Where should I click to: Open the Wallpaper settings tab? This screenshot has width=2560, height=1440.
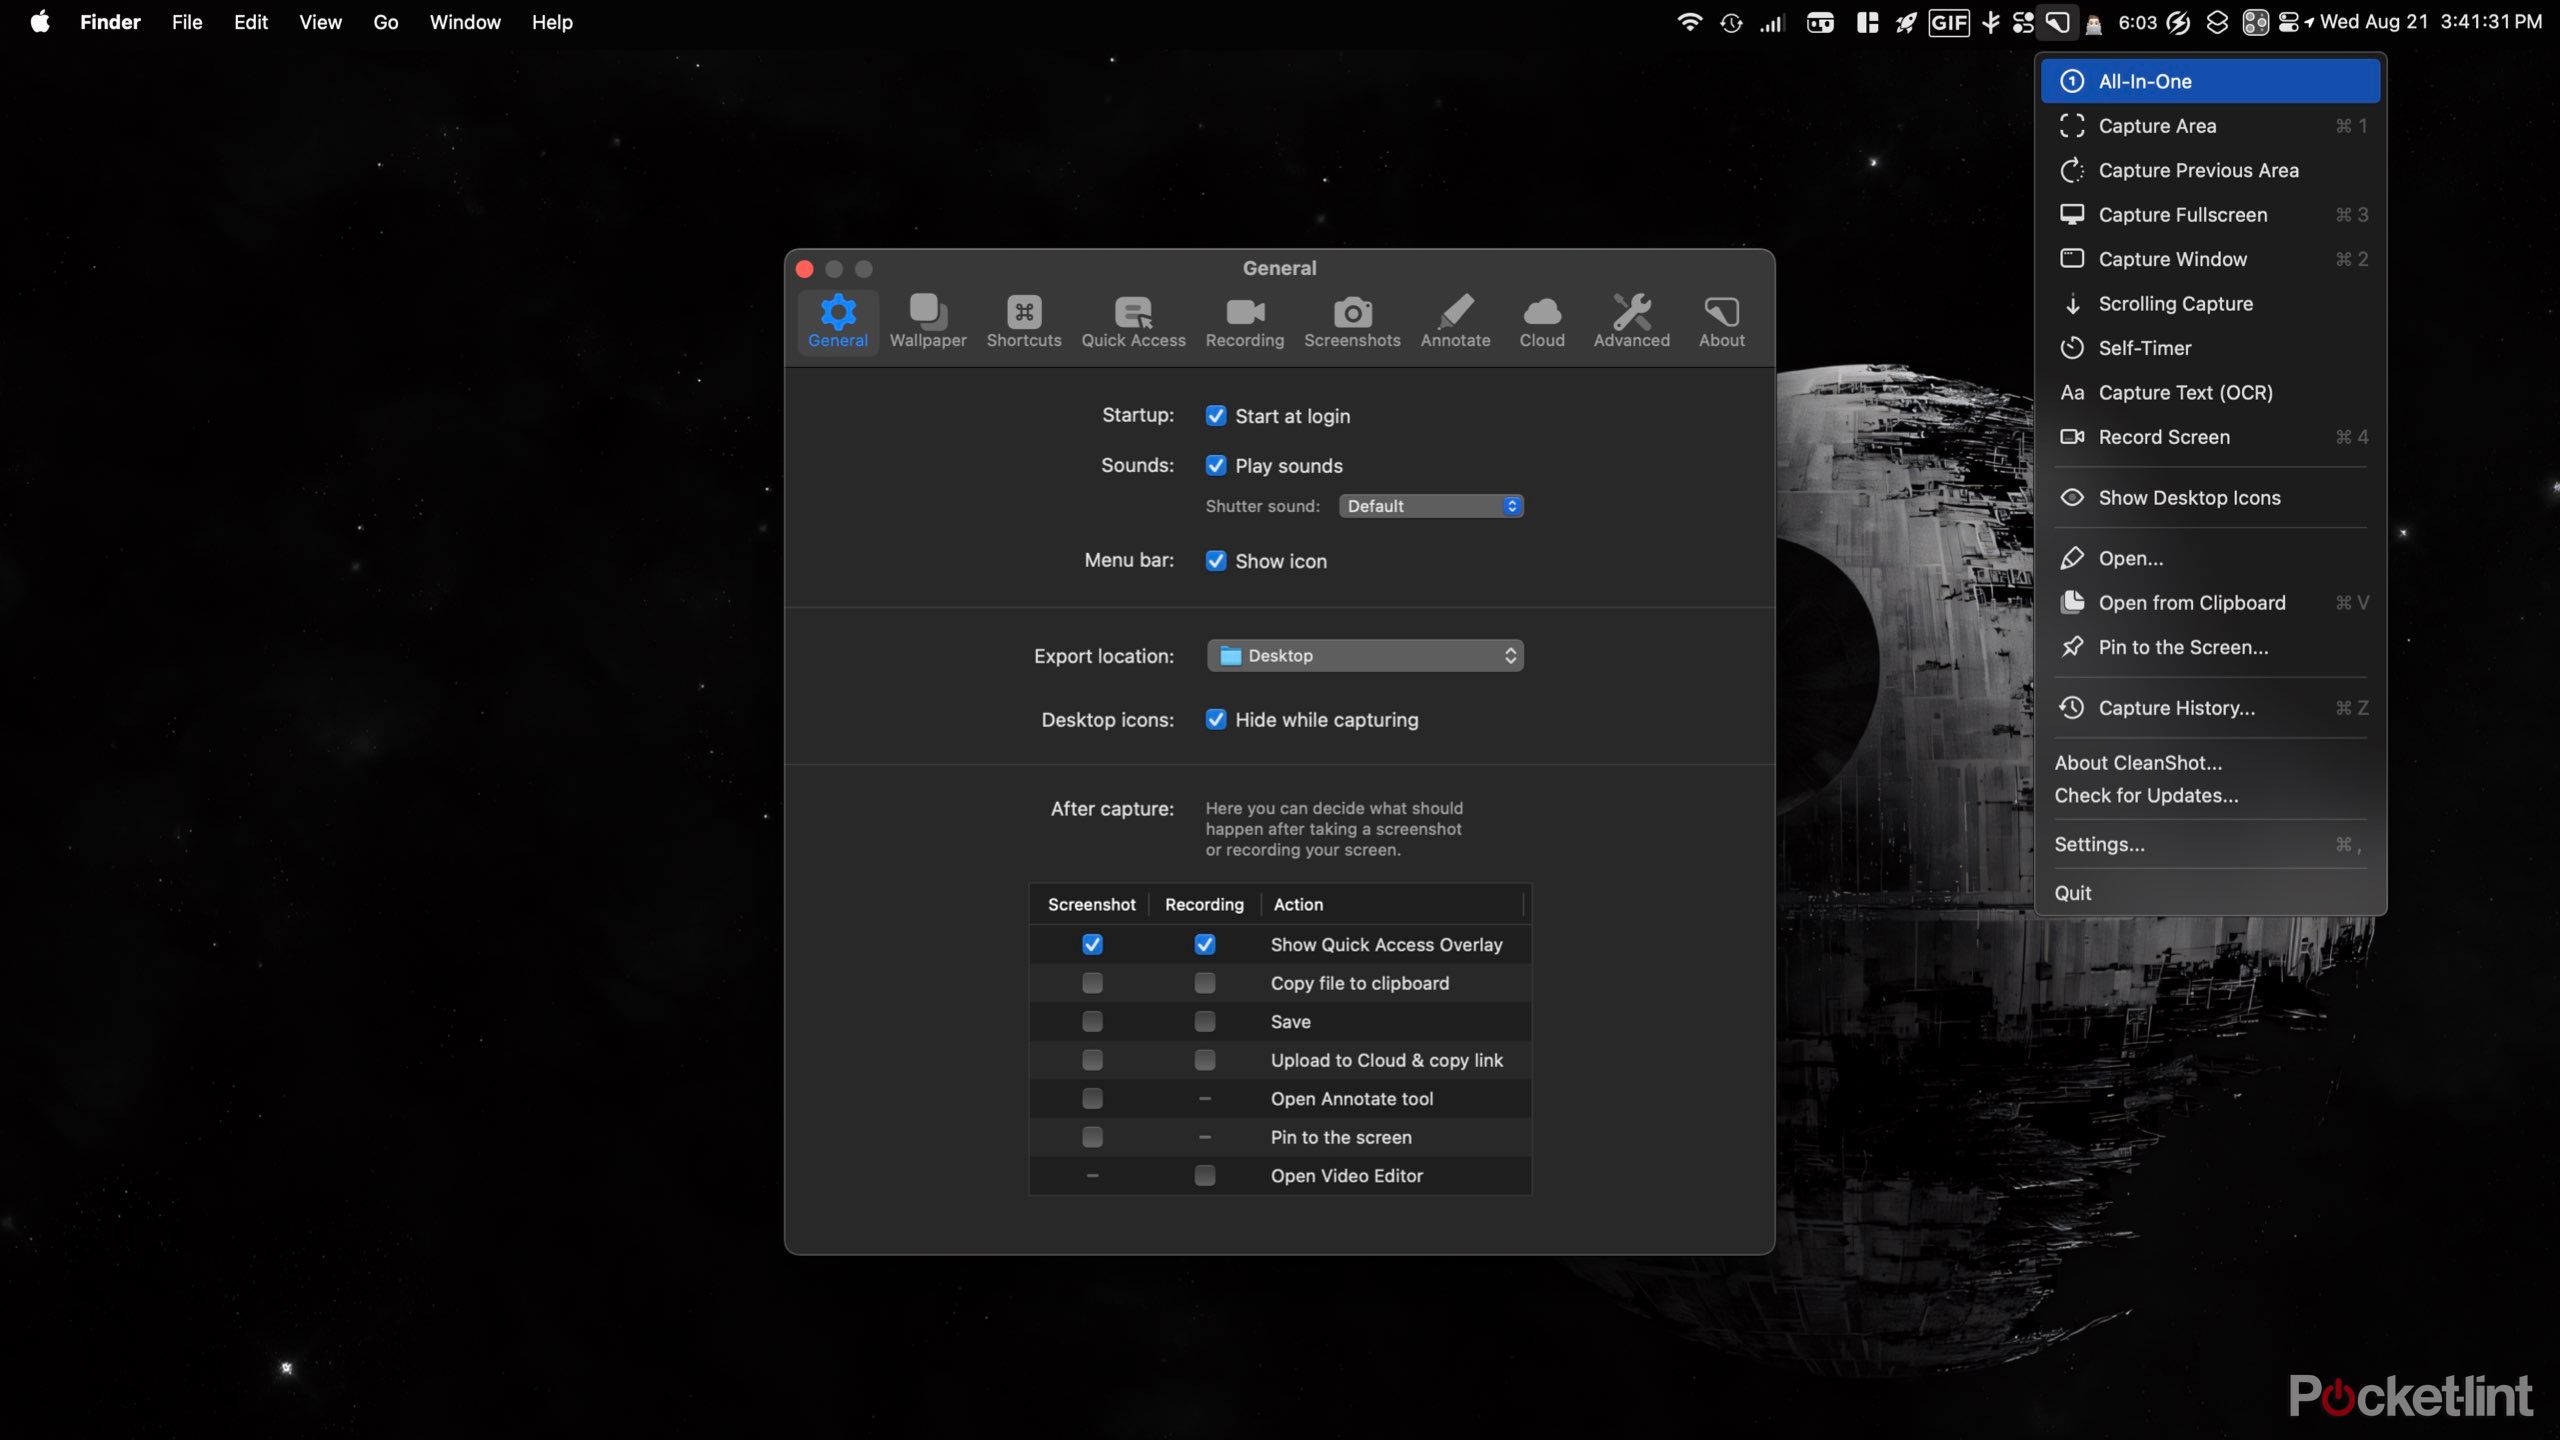(x=928, y=321)
